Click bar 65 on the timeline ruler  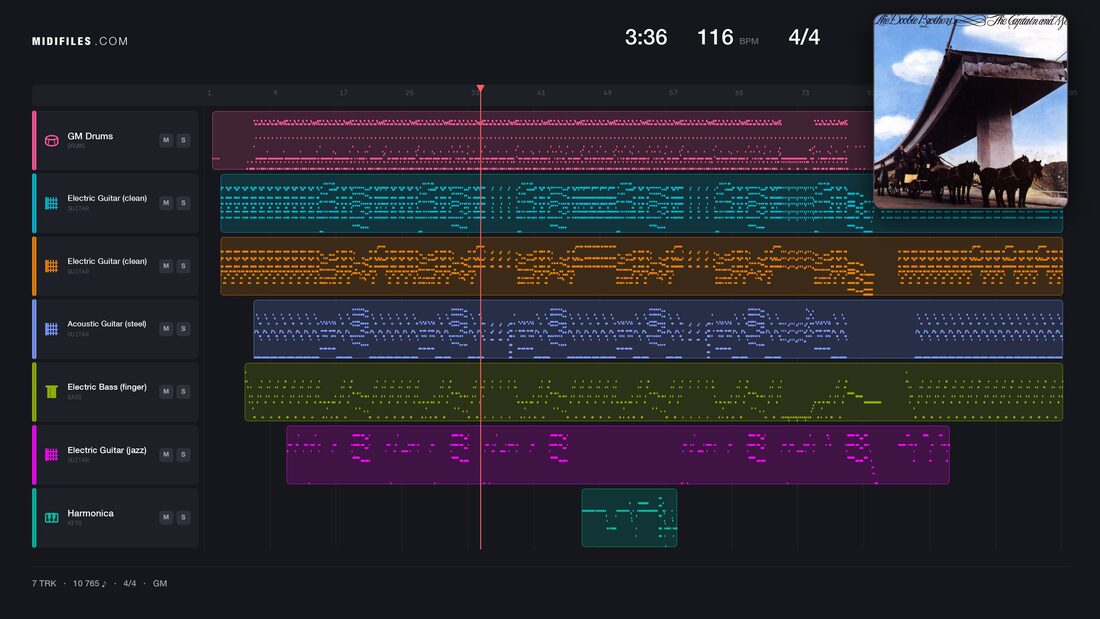[739, 93]
